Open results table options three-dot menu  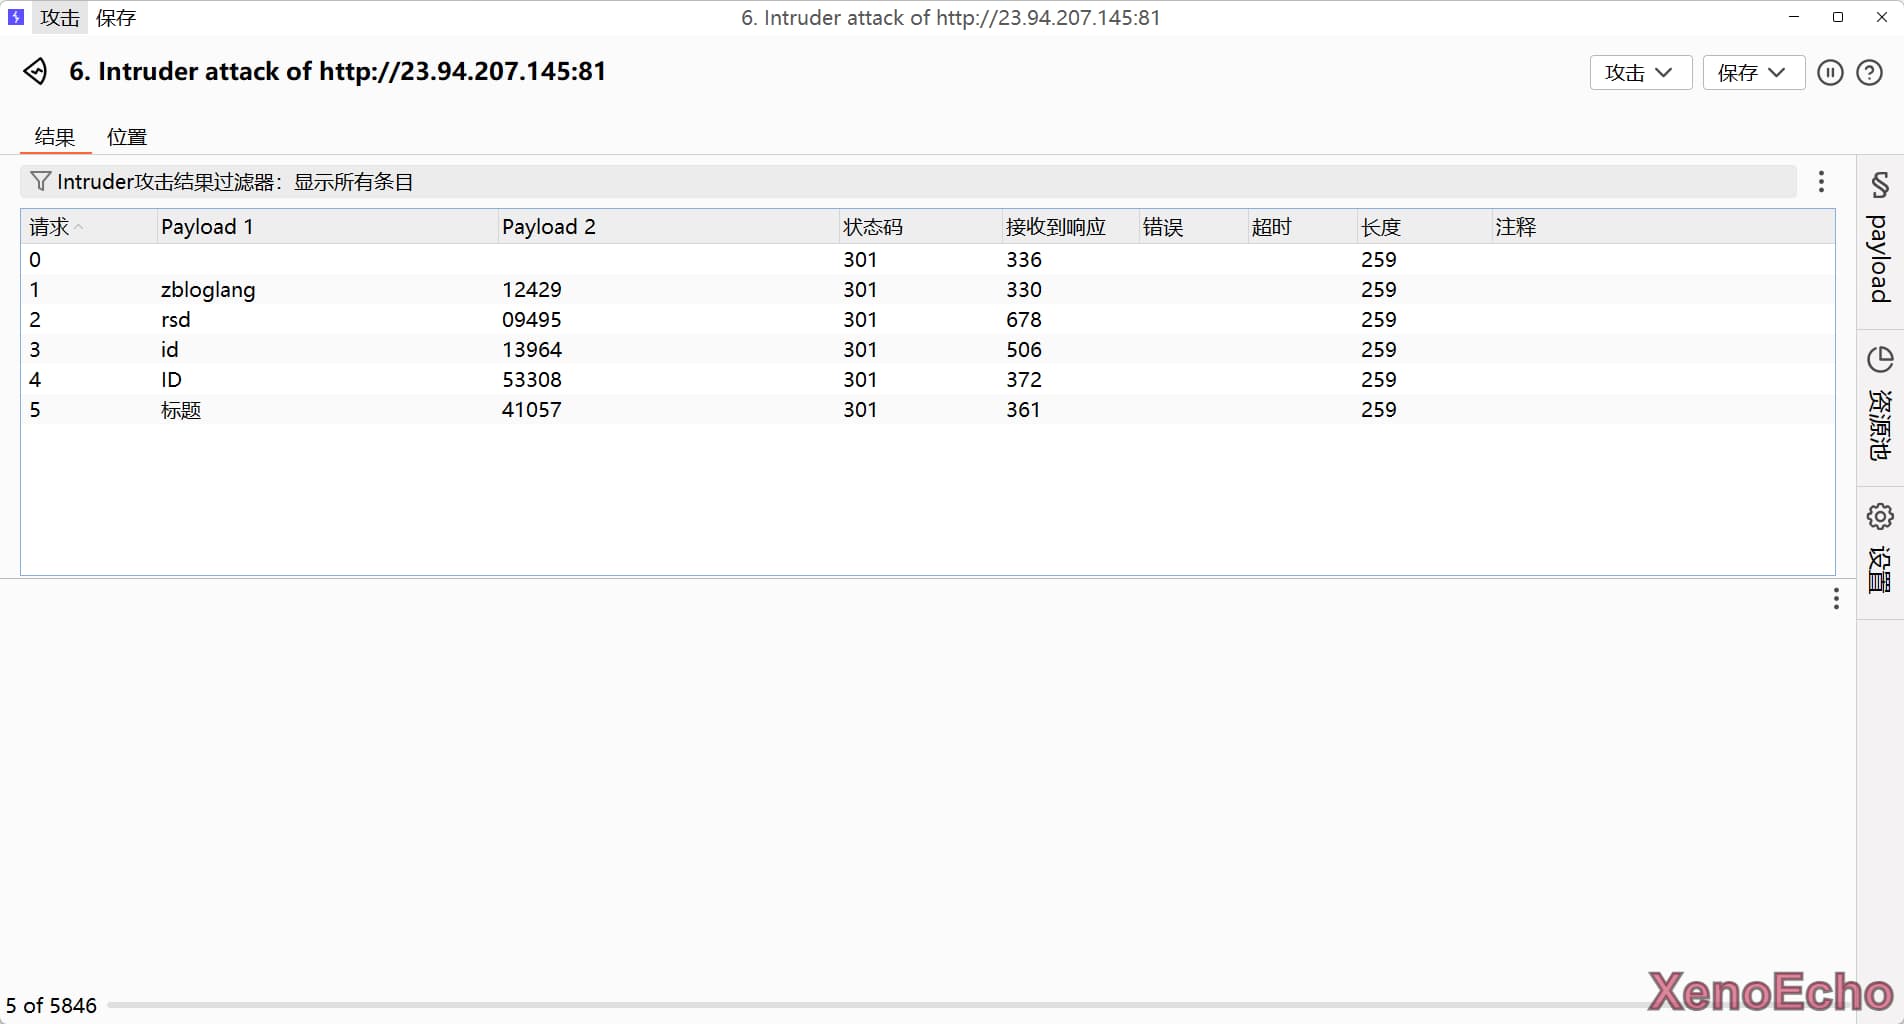tap(1821, 182)
